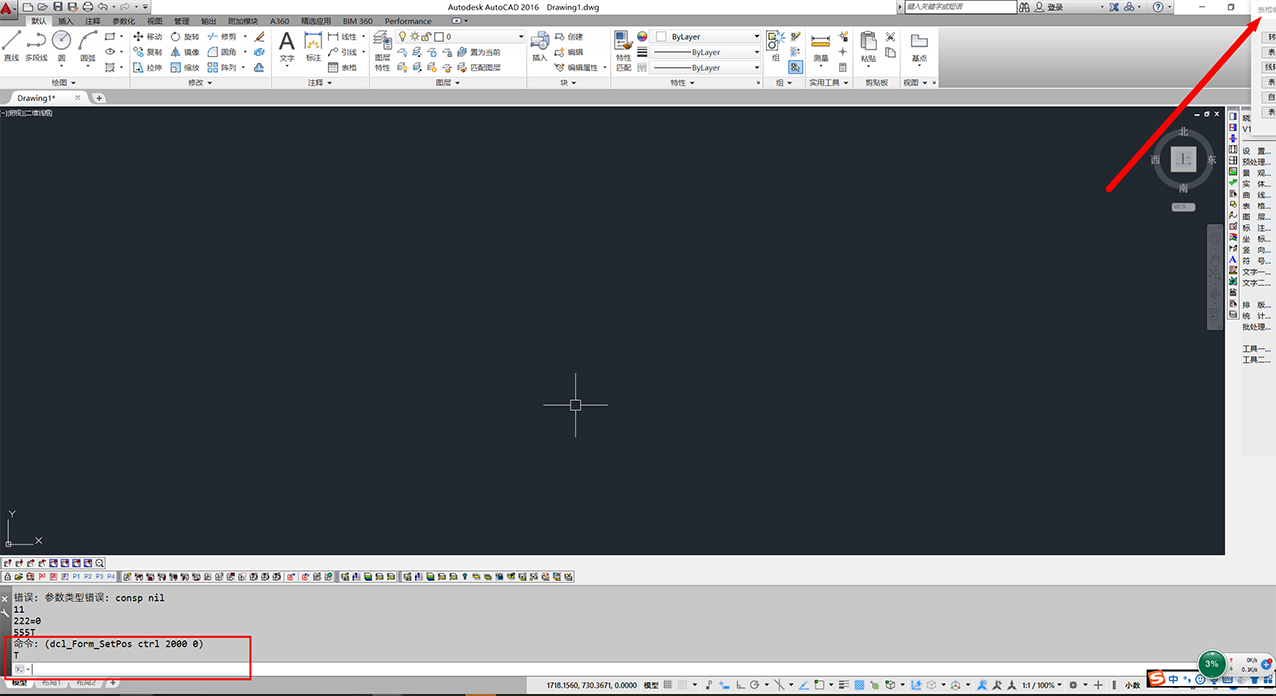Screen dimensions: 1276x696
Task: Open the 注释 ribbon tab
Action: 92,21
